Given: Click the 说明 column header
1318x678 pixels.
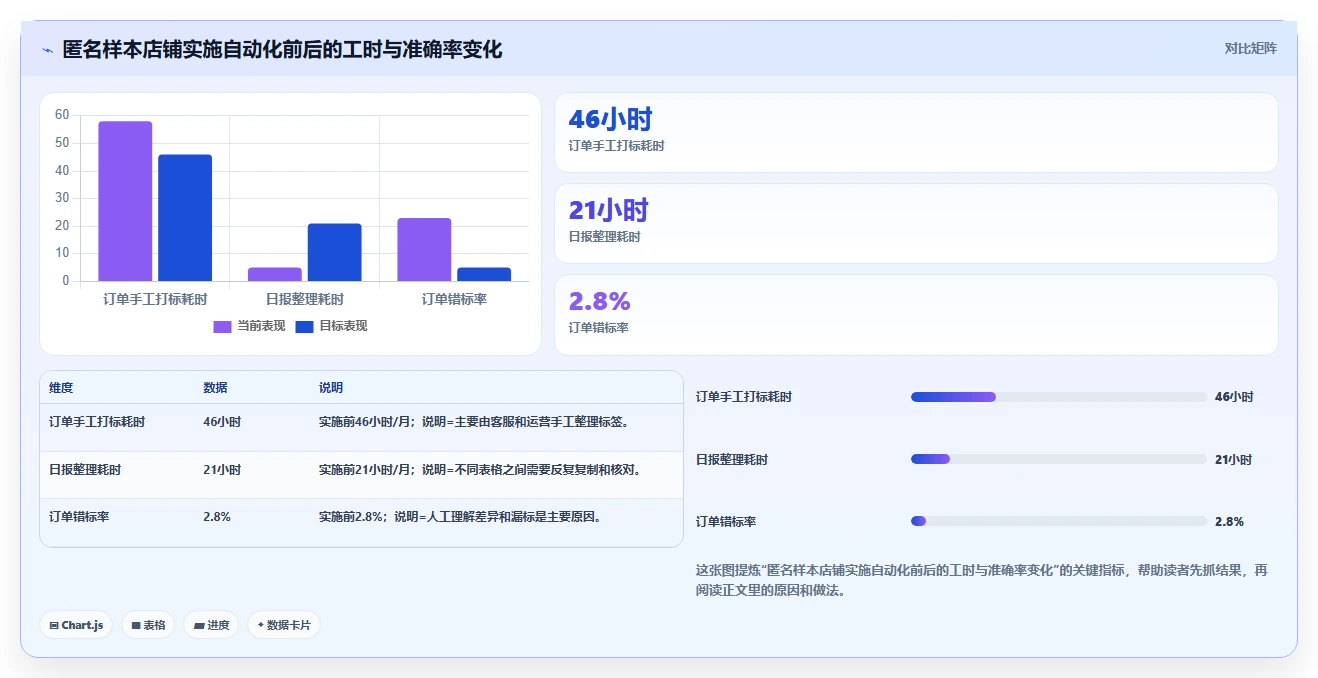Looking at the screenshot, I should click(331, 388).
